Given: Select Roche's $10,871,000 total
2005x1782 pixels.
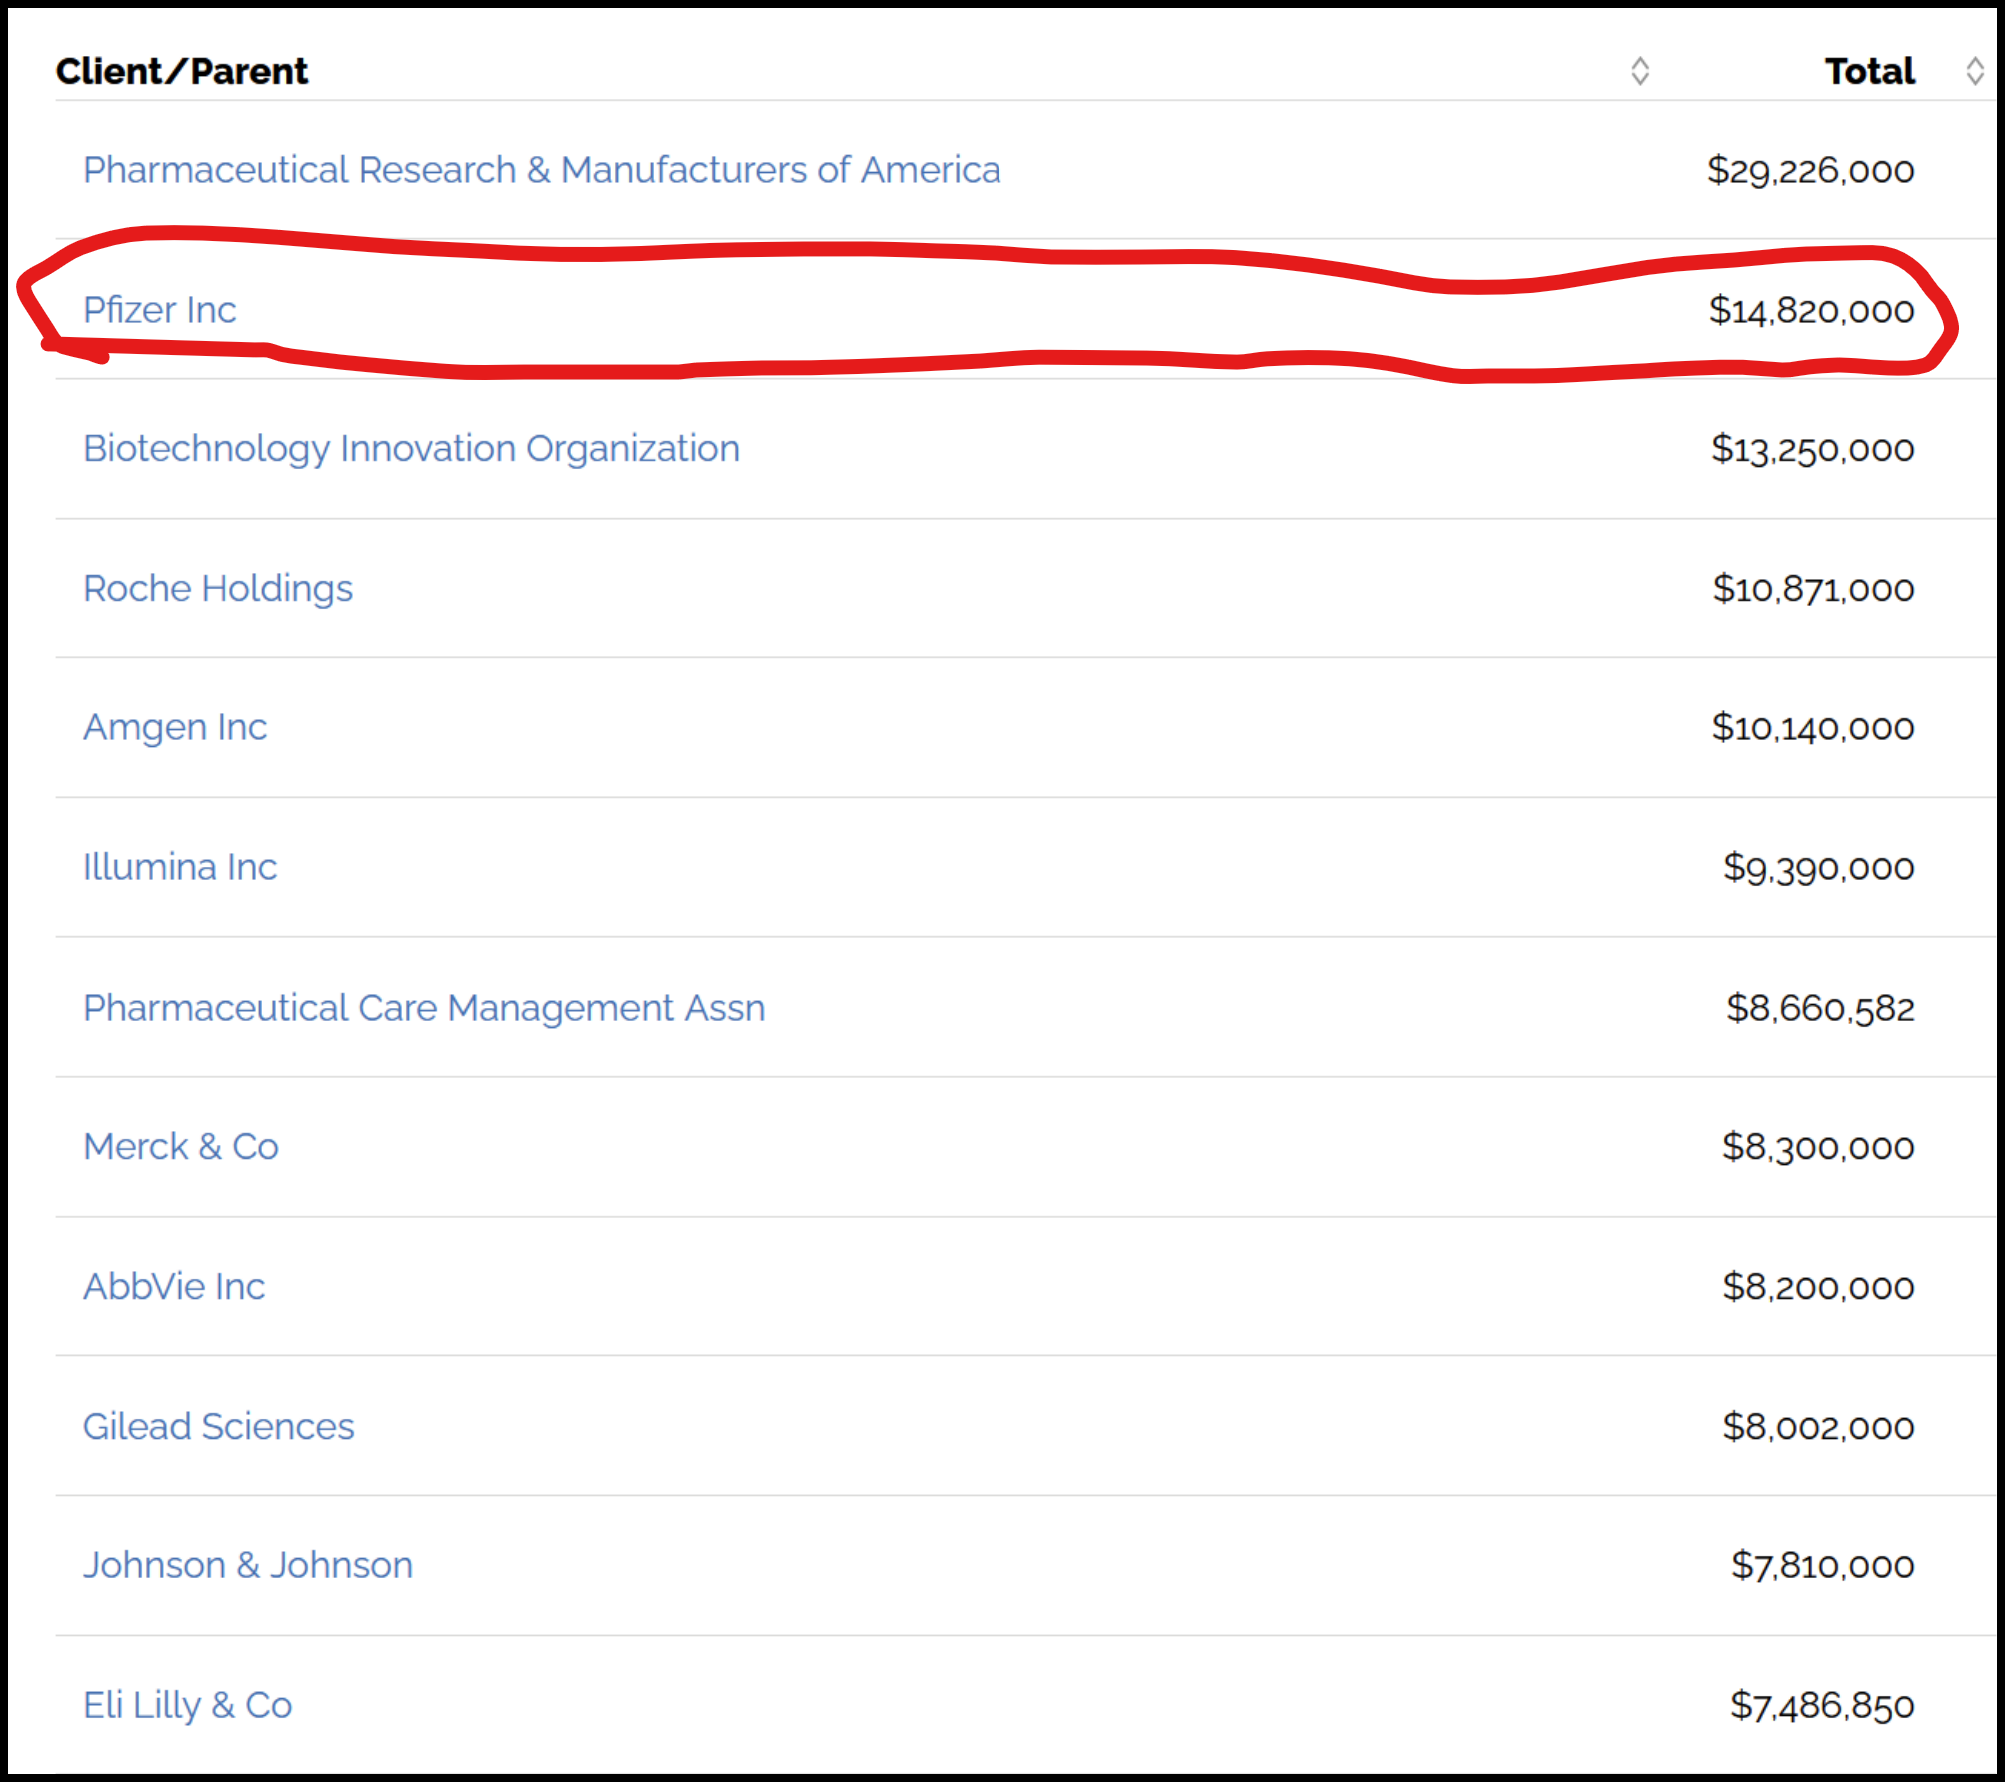Looking at the screenshot, I should point(1814,589).
